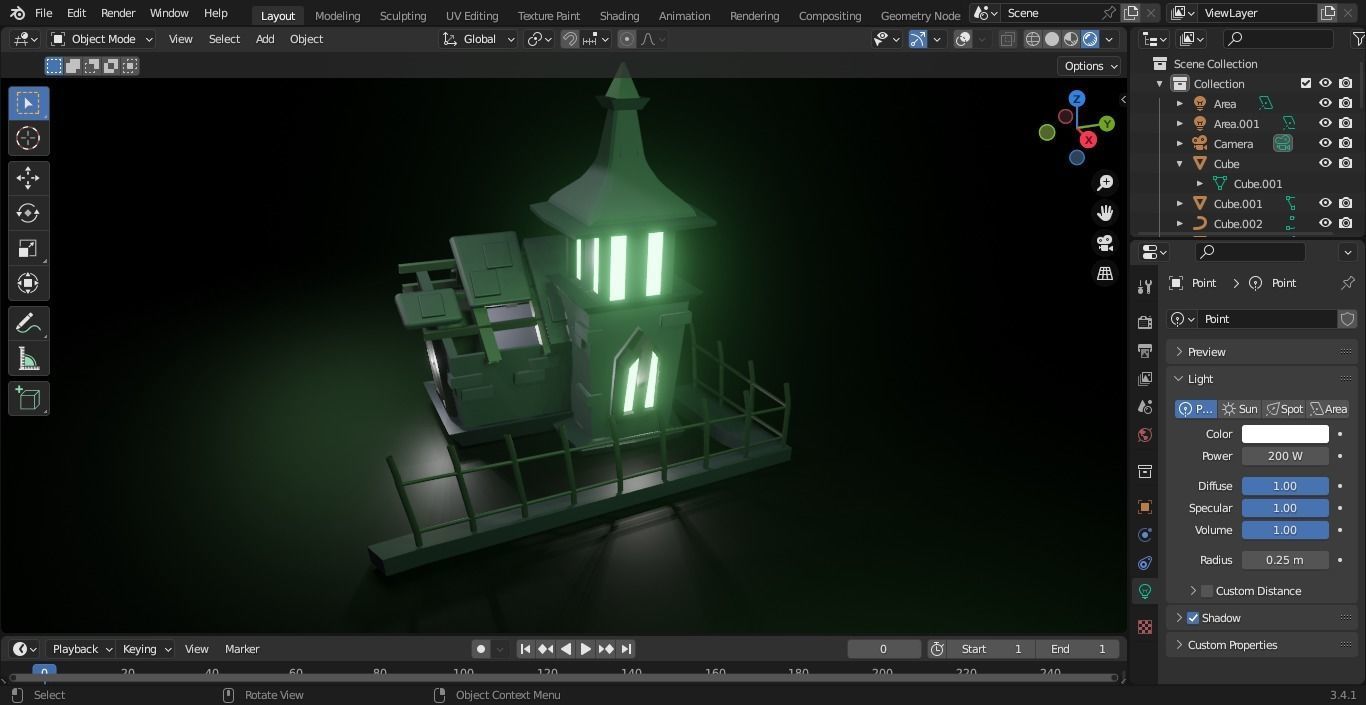Switch to the Shading workspace tab
Screen dimensions: 1366x705
point(619,16)
